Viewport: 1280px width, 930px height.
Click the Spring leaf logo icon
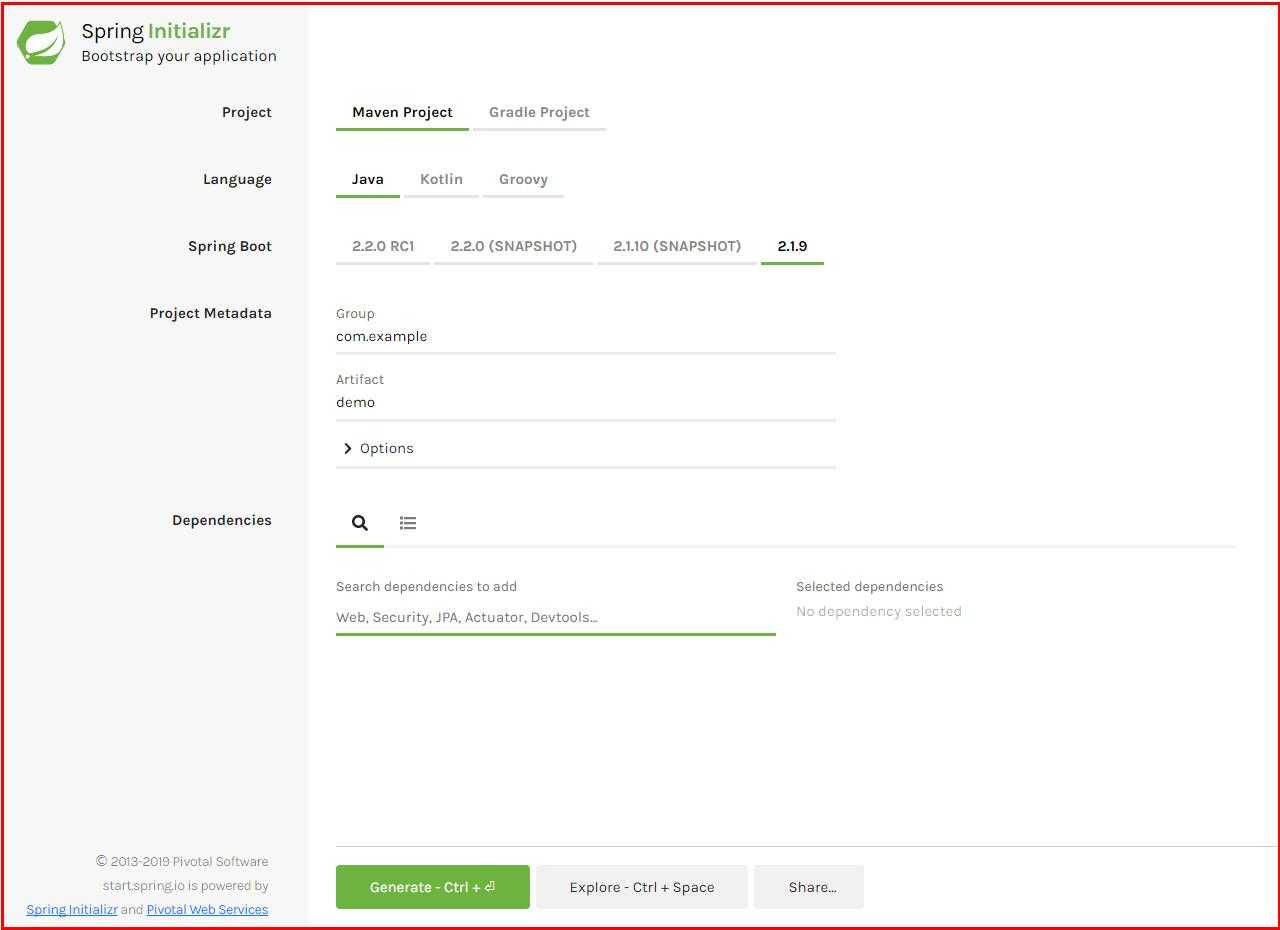tap(41, 43)
